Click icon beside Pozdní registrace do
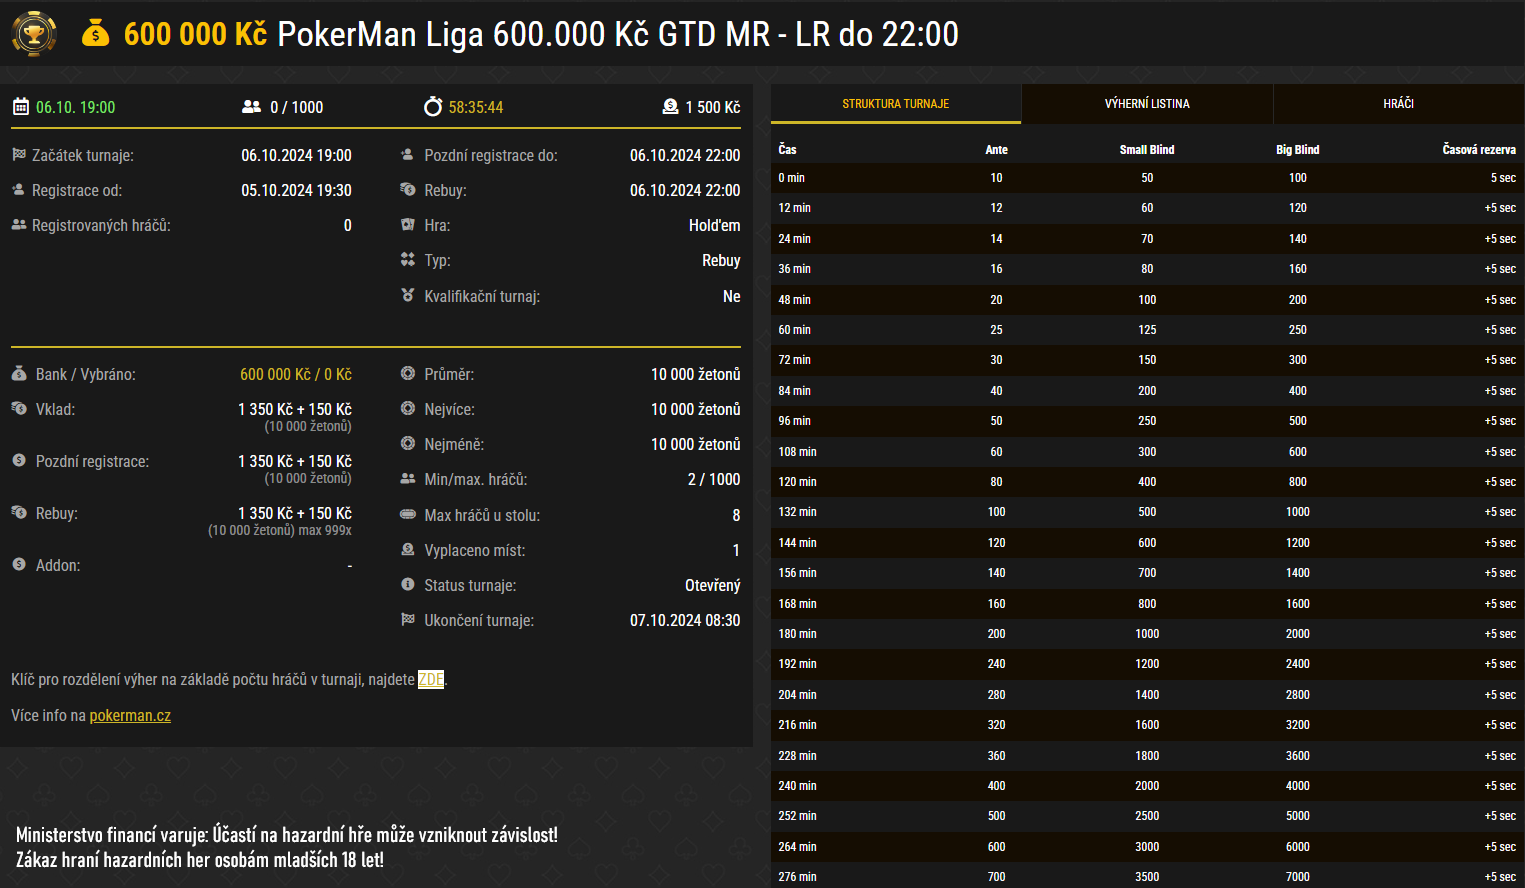 click(407, 155)
